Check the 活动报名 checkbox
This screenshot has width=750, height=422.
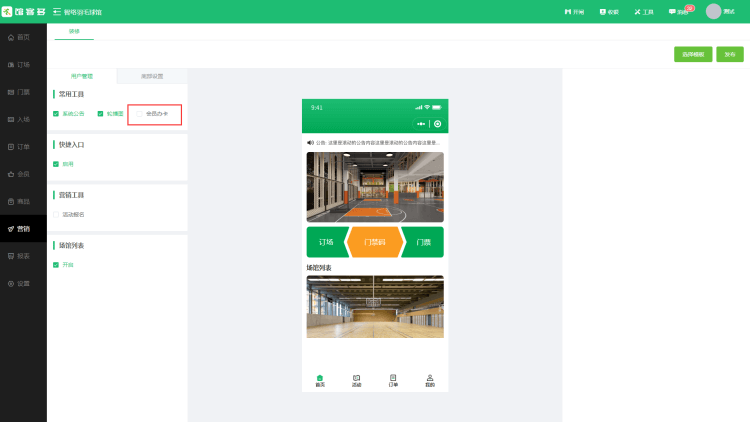coord(56,214)
